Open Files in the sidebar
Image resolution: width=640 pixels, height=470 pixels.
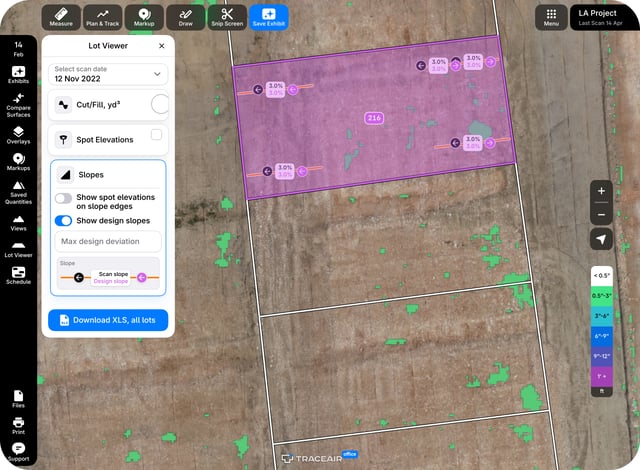click(x=18, y=399)
